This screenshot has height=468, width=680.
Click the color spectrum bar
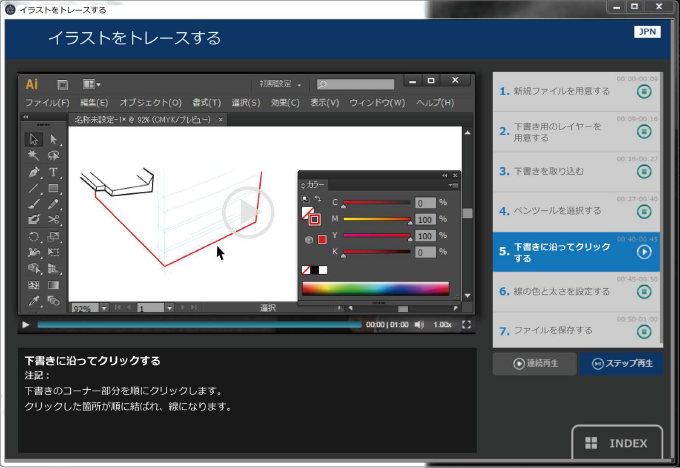coord(376,288)
